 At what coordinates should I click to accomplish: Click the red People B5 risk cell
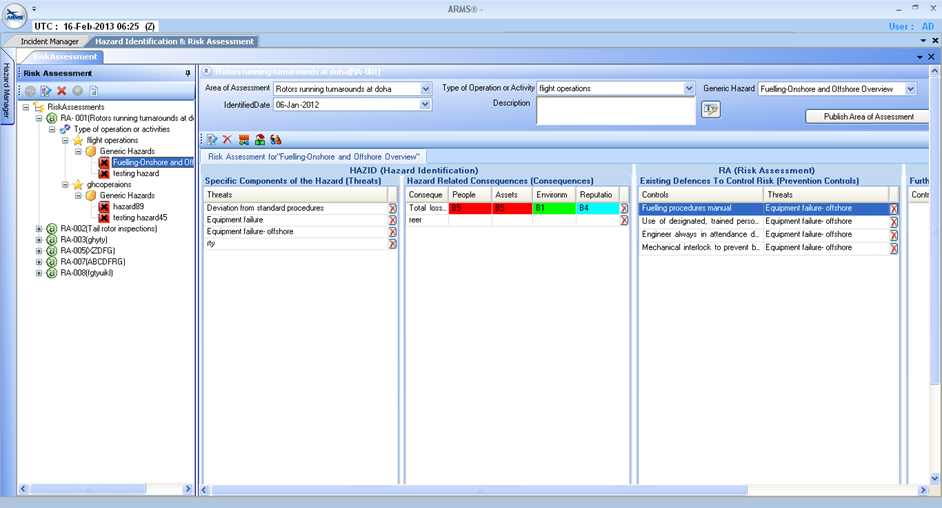coord(469,208)
